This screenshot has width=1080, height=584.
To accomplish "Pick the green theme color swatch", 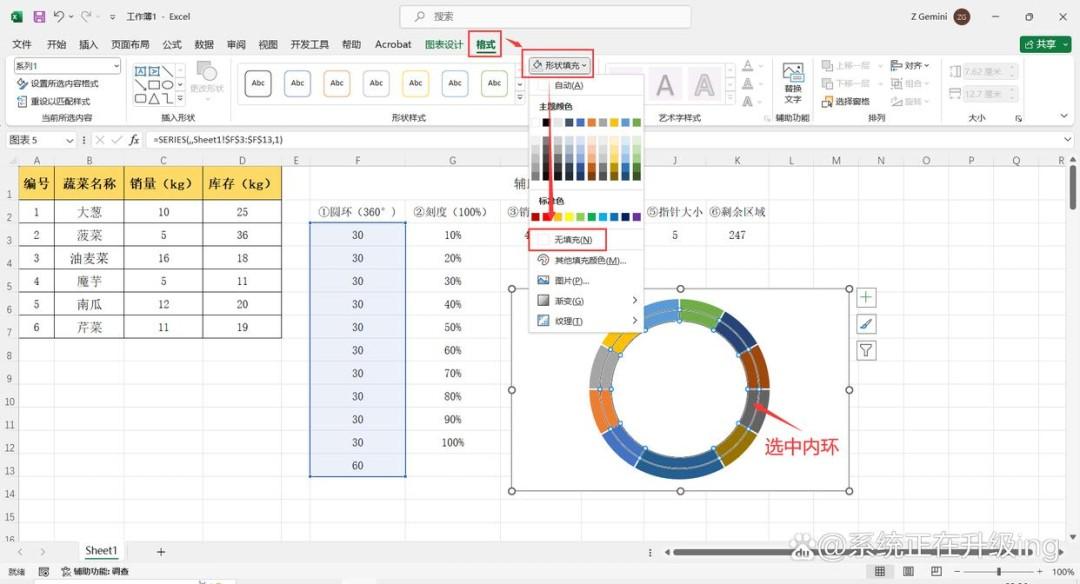I will (x=636, y=123).
